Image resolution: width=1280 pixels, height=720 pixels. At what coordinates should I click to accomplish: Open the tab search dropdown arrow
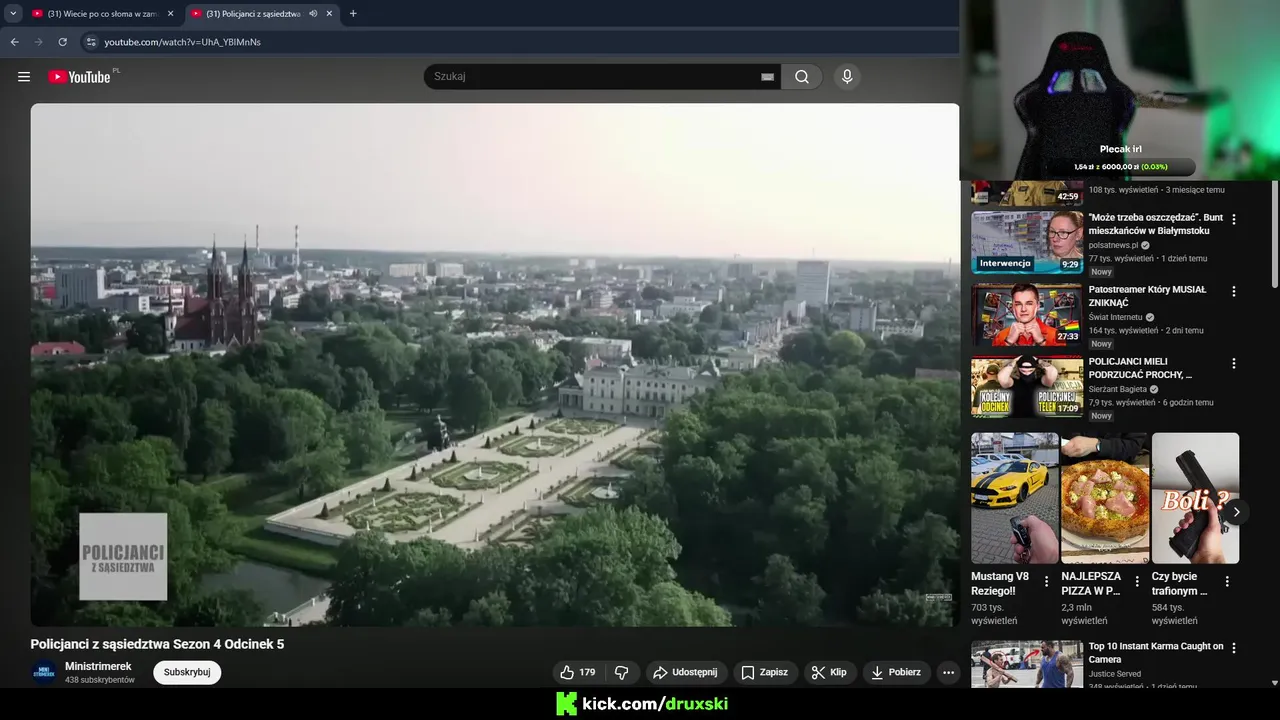(x=13, y=14)
